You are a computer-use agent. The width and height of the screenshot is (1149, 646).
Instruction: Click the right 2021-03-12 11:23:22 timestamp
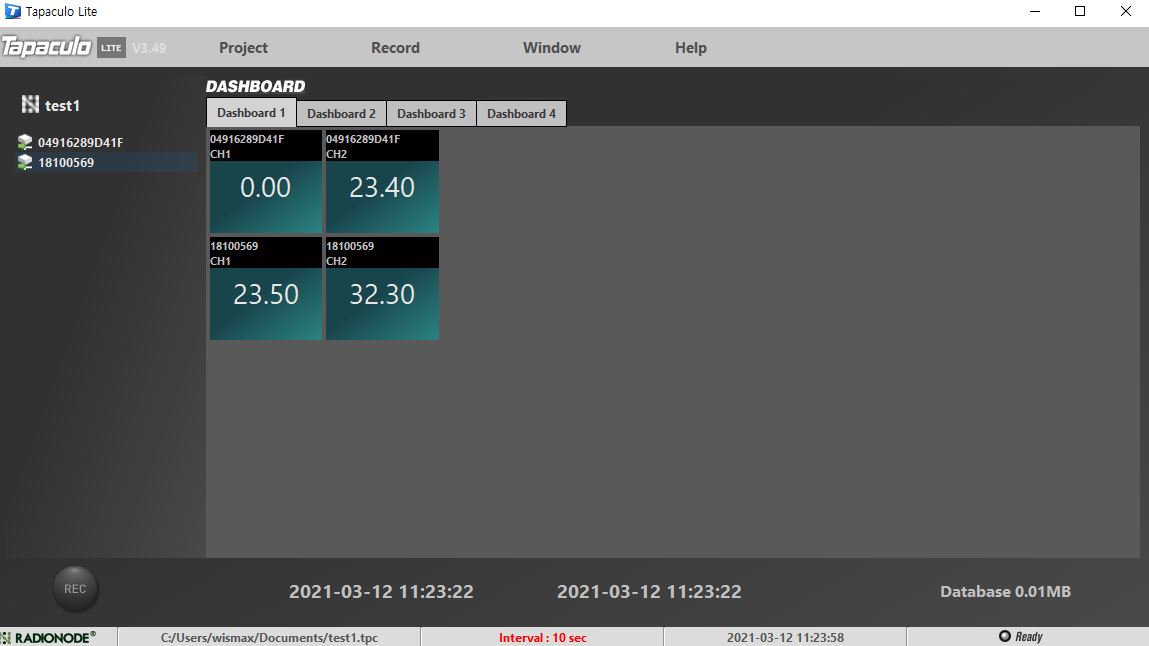click(649, 591)
